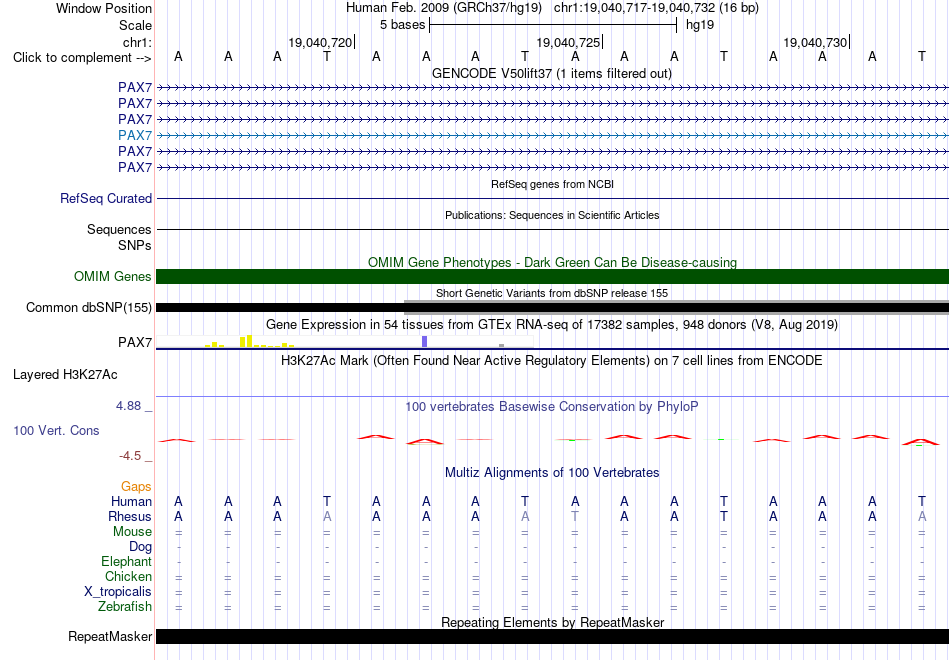Click the yellow GTEx expression bars for PAX7
Viewport: 950px width, 660px height.
(249, 341)
